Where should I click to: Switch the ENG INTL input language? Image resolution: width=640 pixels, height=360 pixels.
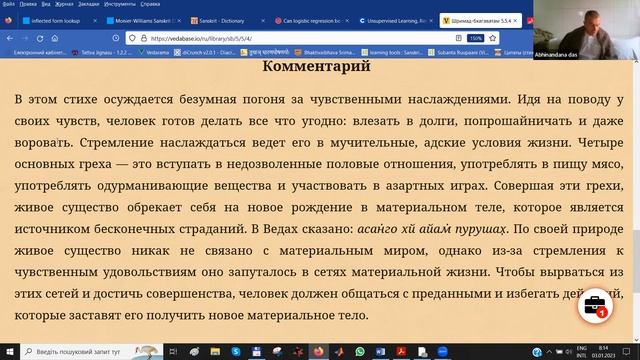point(582,351)
